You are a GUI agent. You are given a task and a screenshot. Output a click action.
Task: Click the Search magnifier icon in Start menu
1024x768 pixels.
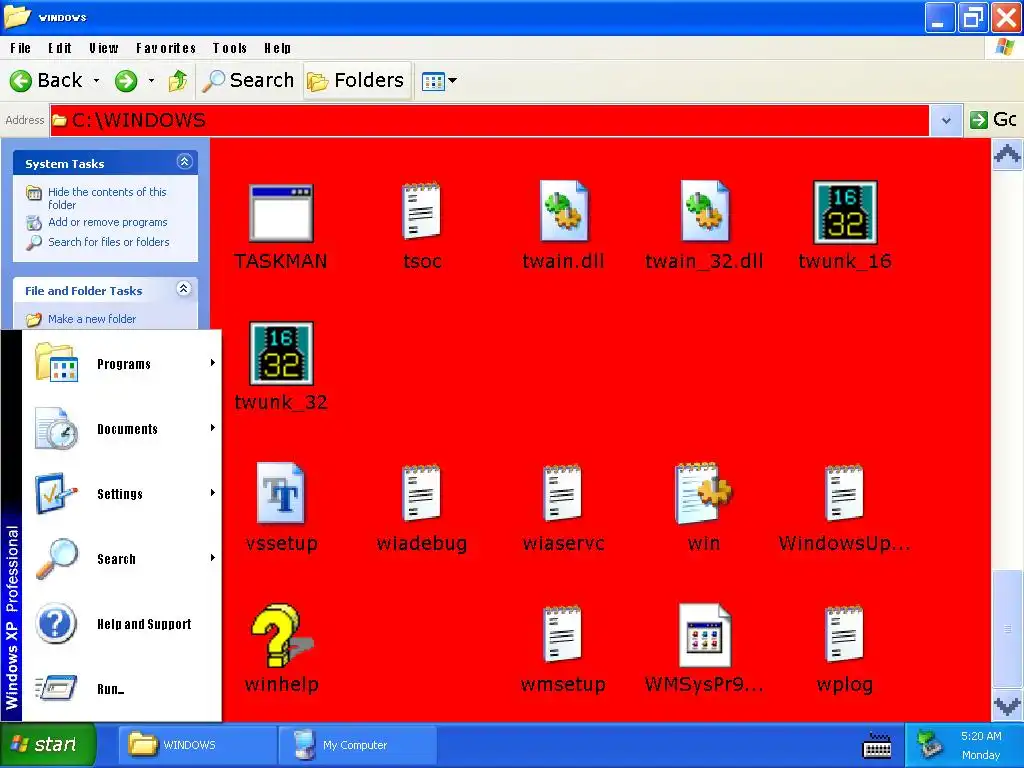[x=56, y=559]
